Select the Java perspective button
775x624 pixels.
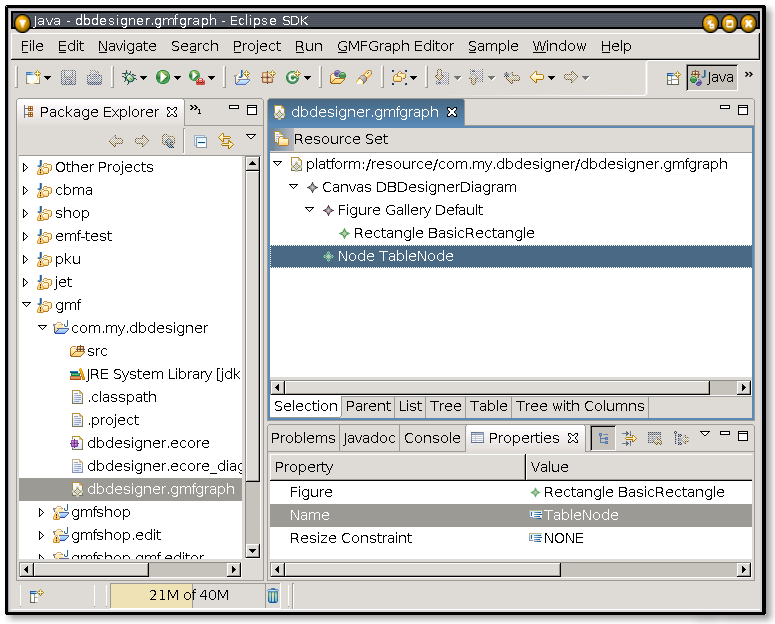(711, 78)
